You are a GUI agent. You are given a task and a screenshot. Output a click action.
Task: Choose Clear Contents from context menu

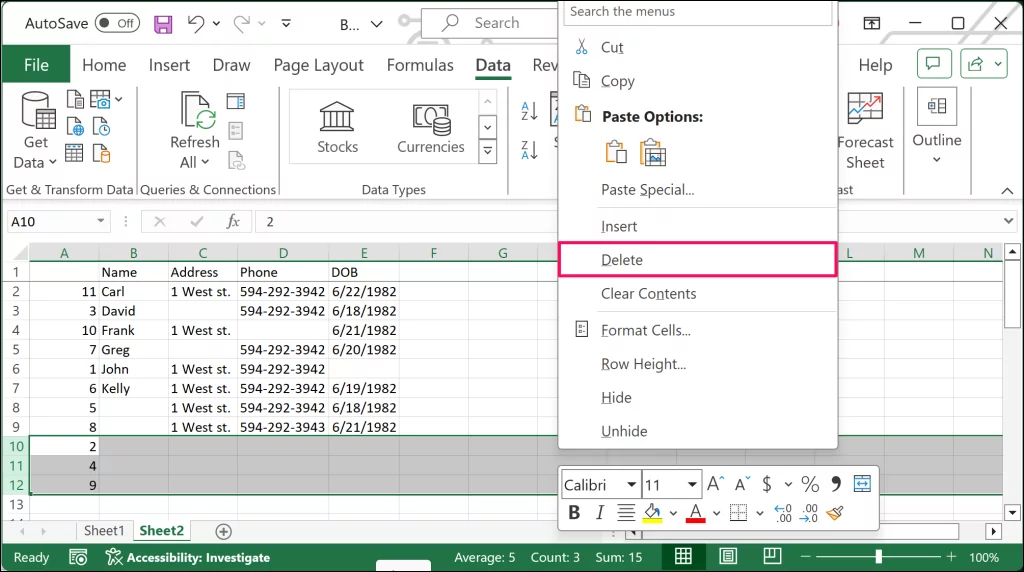click(x=697, y=294)
